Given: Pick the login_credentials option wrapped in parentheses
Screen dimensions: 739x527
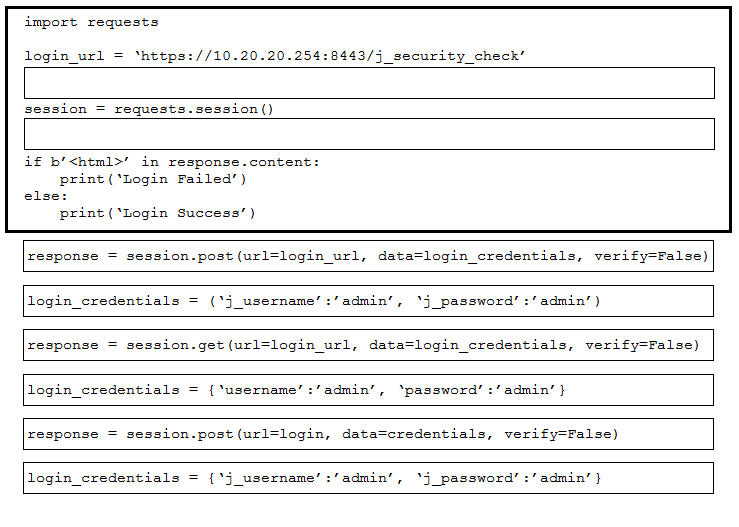Looking at the screenshot, I should tap(368, 301).
